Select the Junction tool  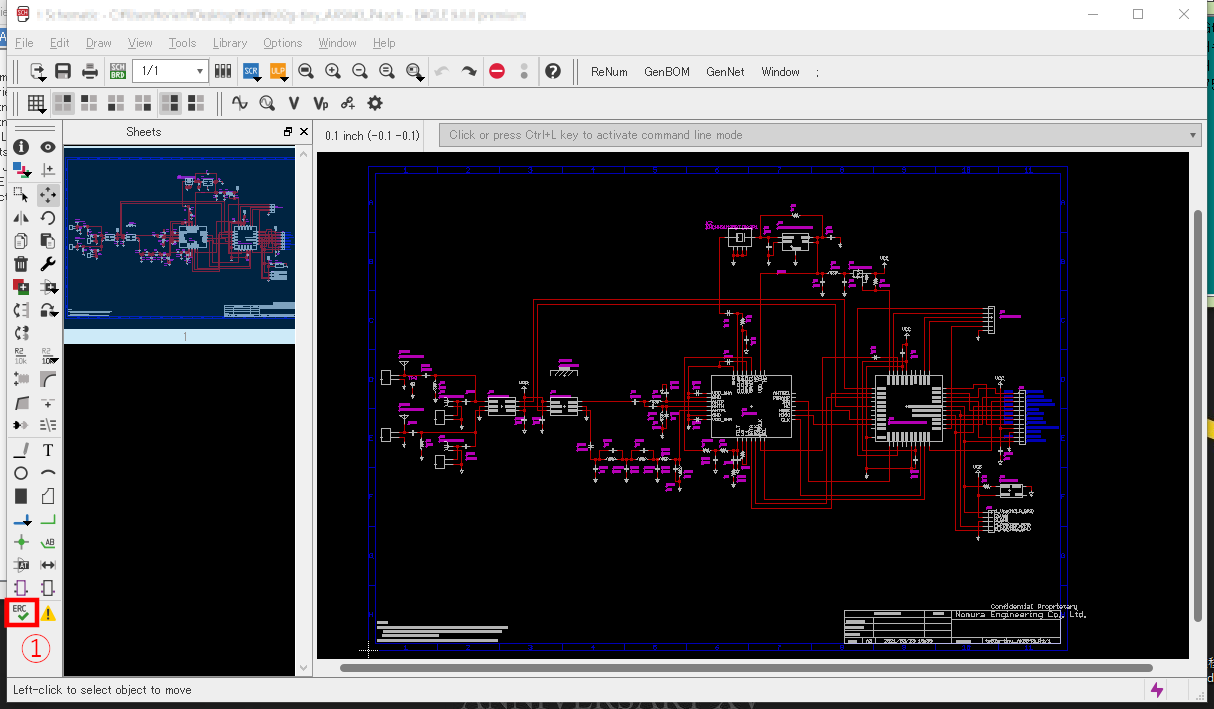pyautogui.click(x=21, y=542)
